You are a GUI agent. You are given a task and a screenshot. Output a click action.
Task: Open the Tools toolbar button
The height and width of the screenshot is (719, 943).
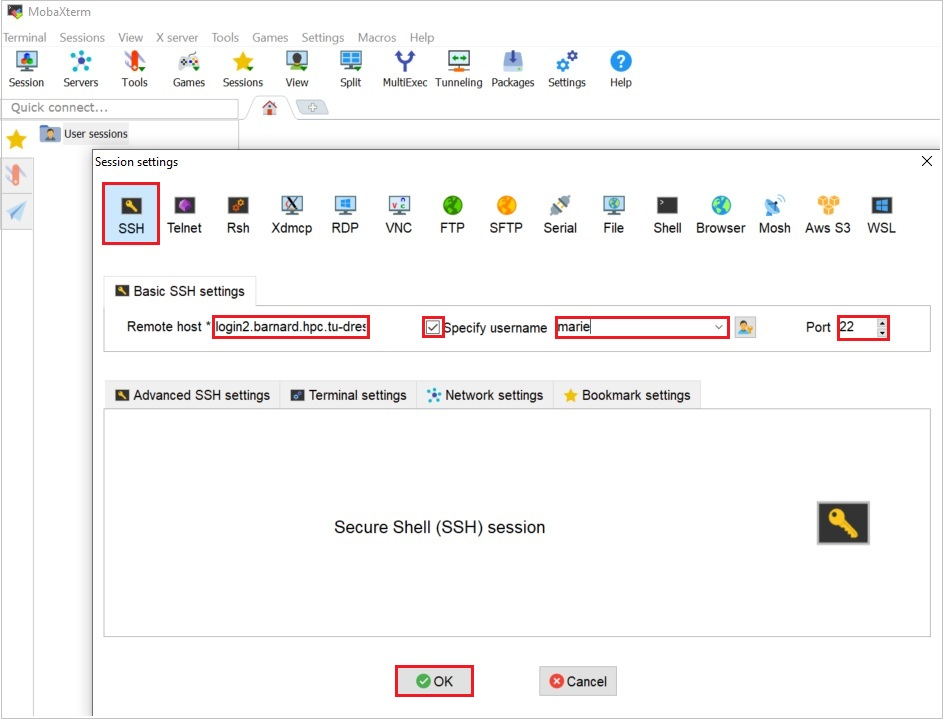pyautogui.click(x=135, y=70)
